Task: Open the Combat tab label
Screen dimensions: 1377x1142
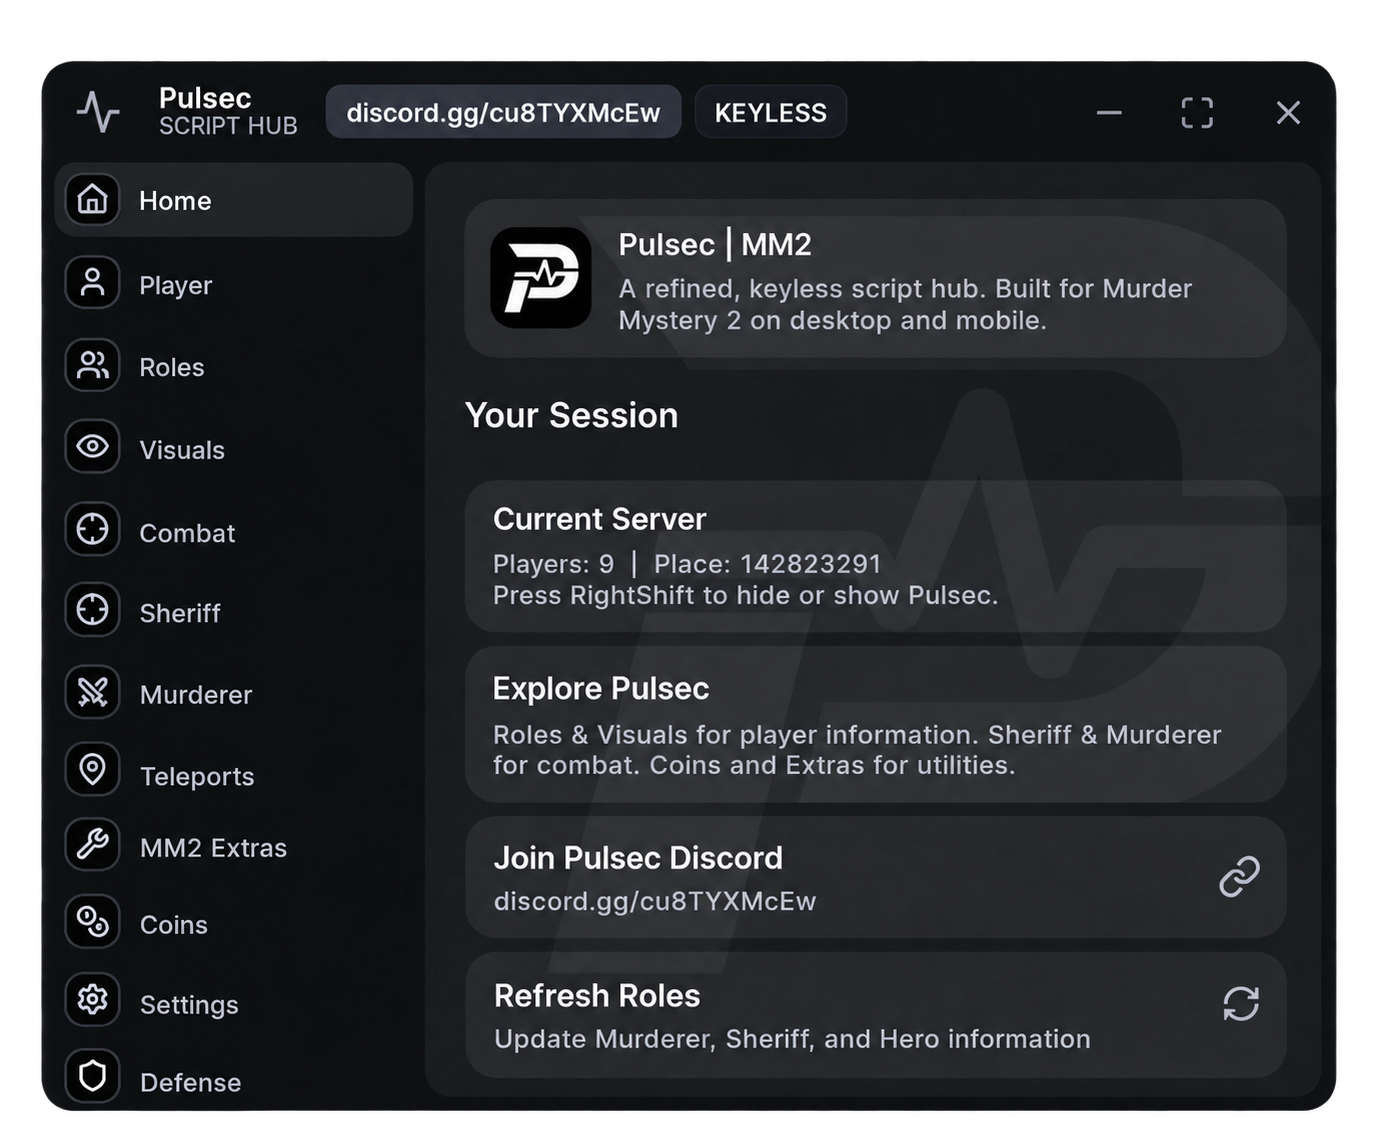Action: pos(188,533)
